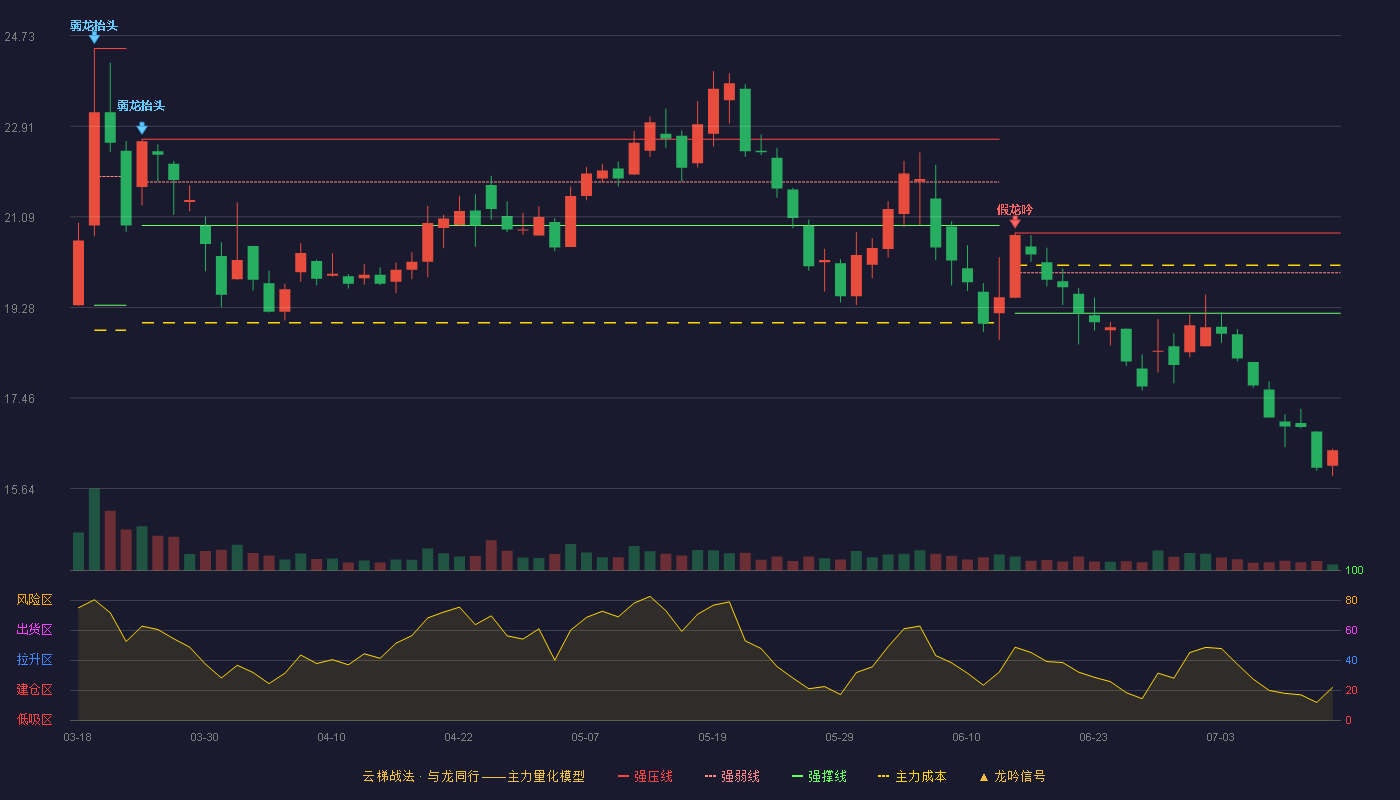Click the 05-19 date label
The image size is (1400, 800).
tap(712, 737)
